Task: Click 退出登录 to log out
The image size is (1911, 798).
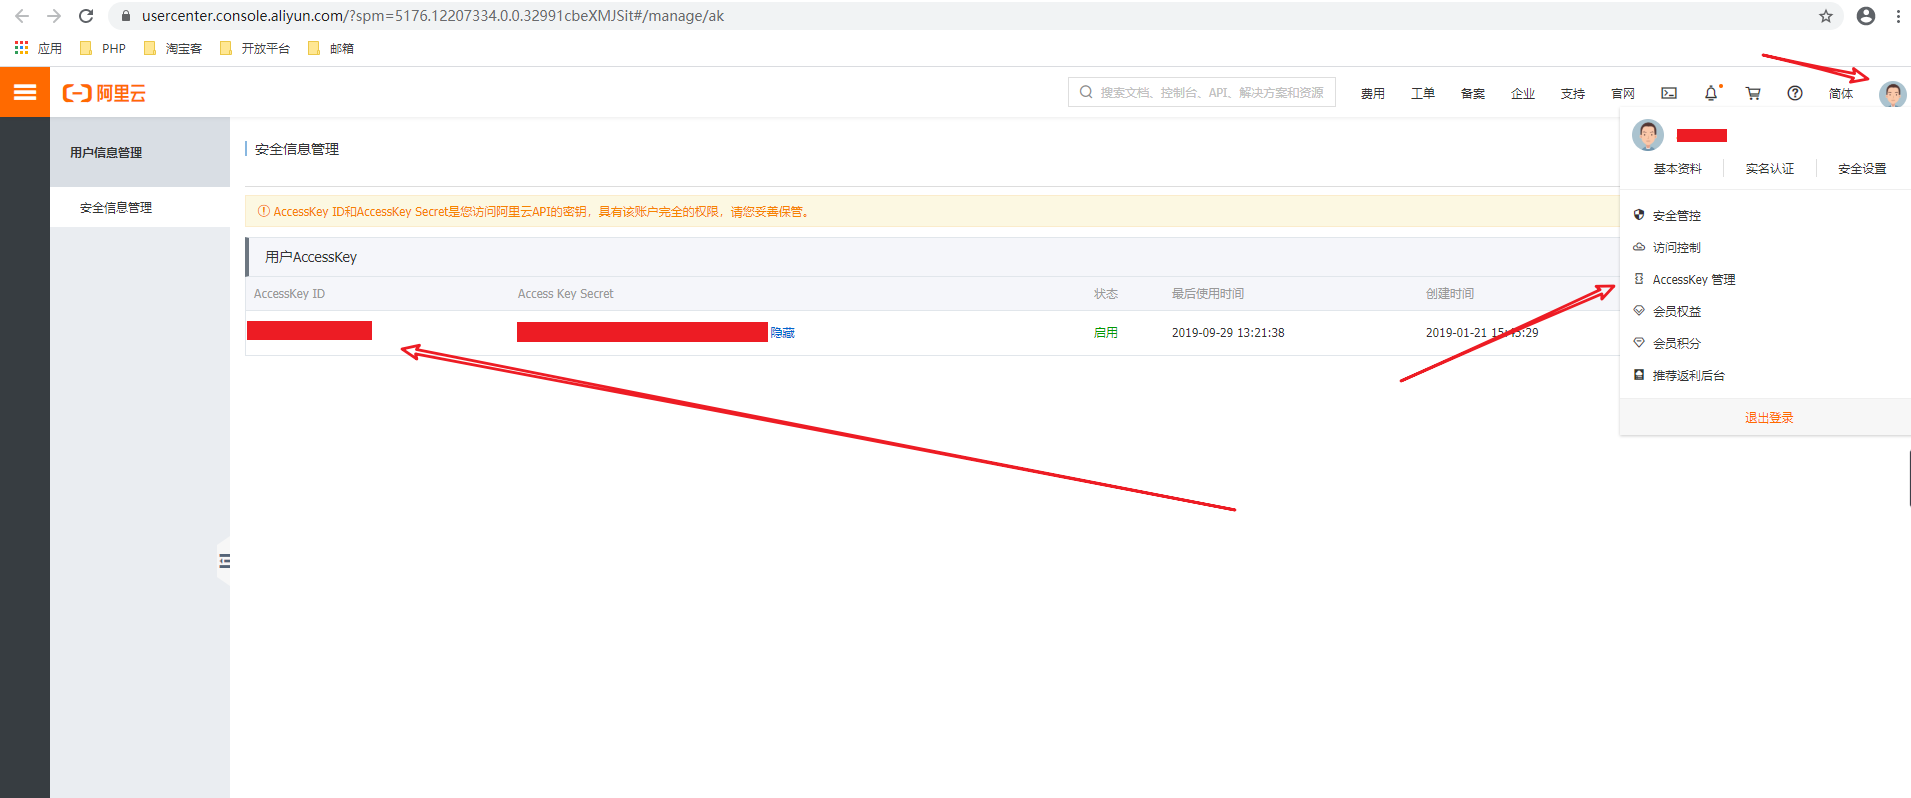Action: coord(1769,417)
